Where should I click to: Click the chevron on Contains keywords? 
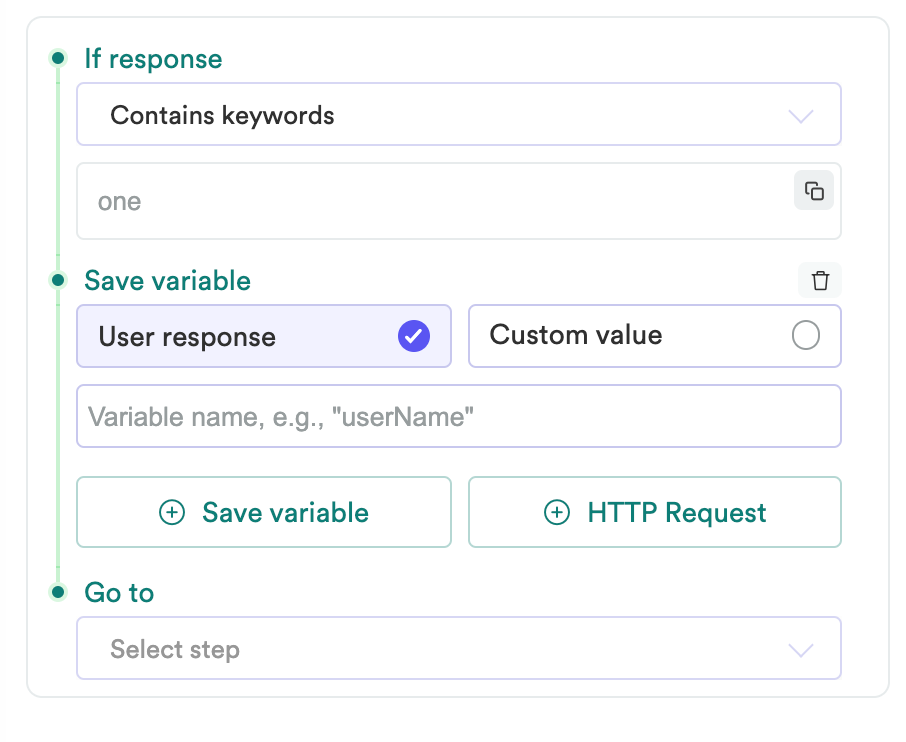point(801,116)
